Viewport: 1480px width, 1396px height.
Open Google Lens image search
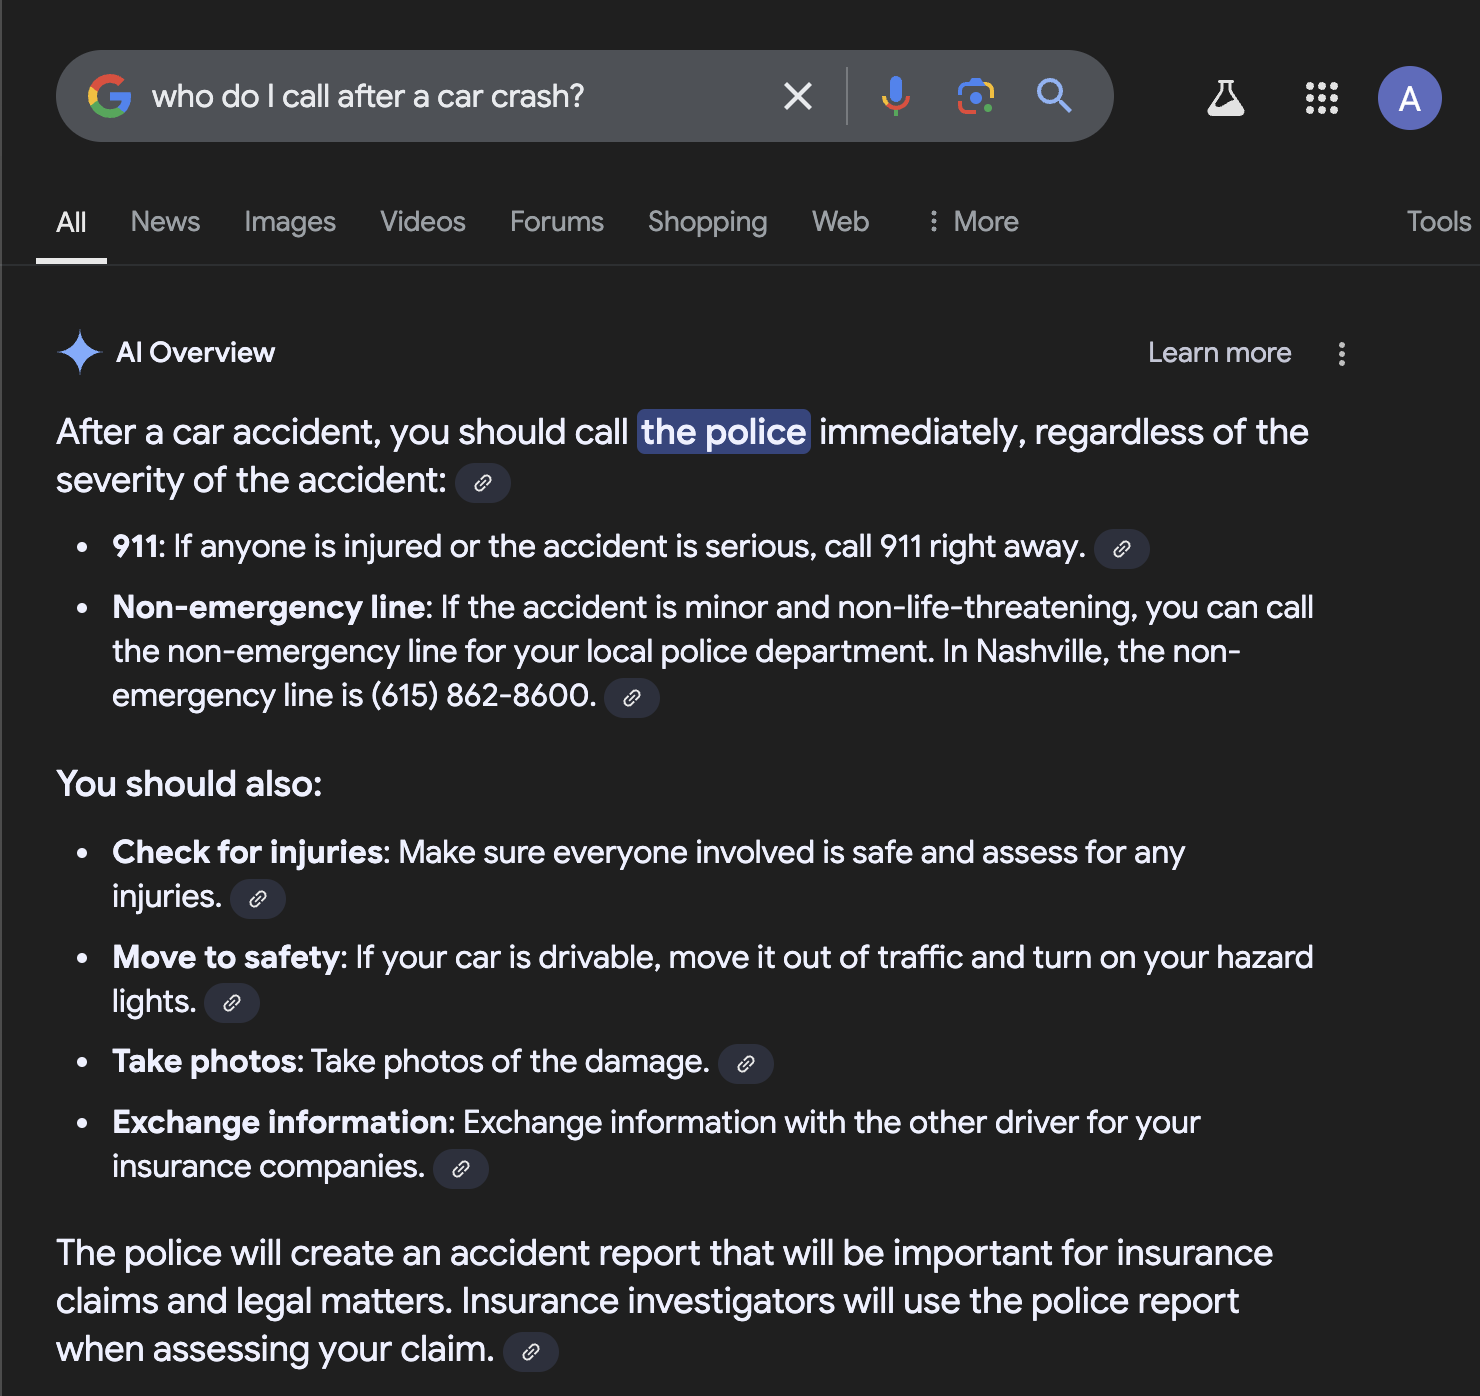point(975,97)
